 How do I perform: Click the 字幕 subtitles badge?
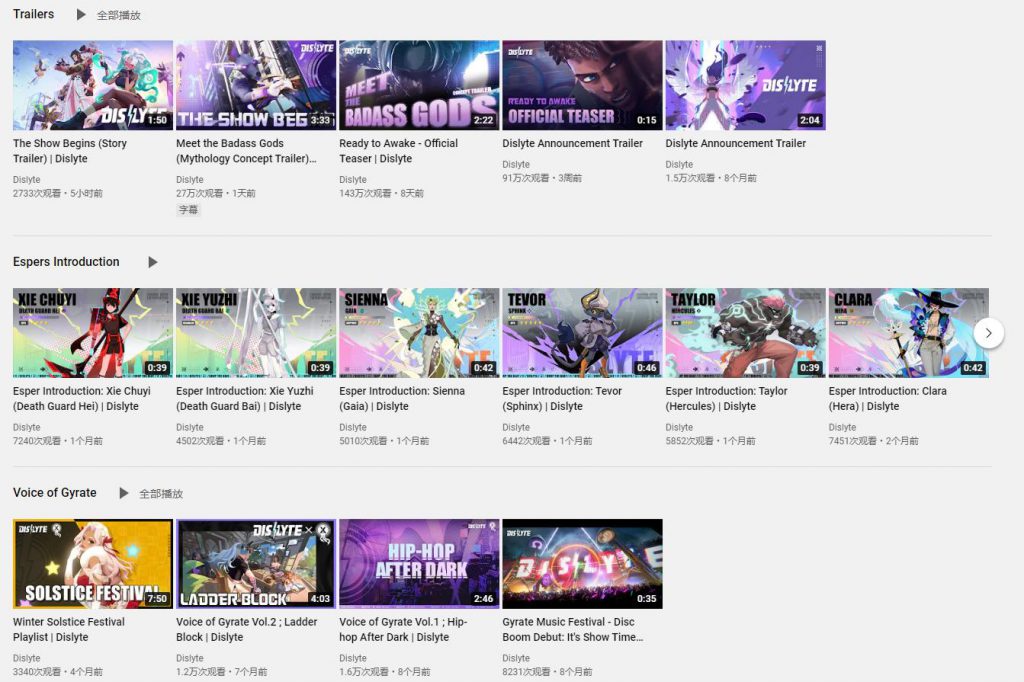pos(188,210)
